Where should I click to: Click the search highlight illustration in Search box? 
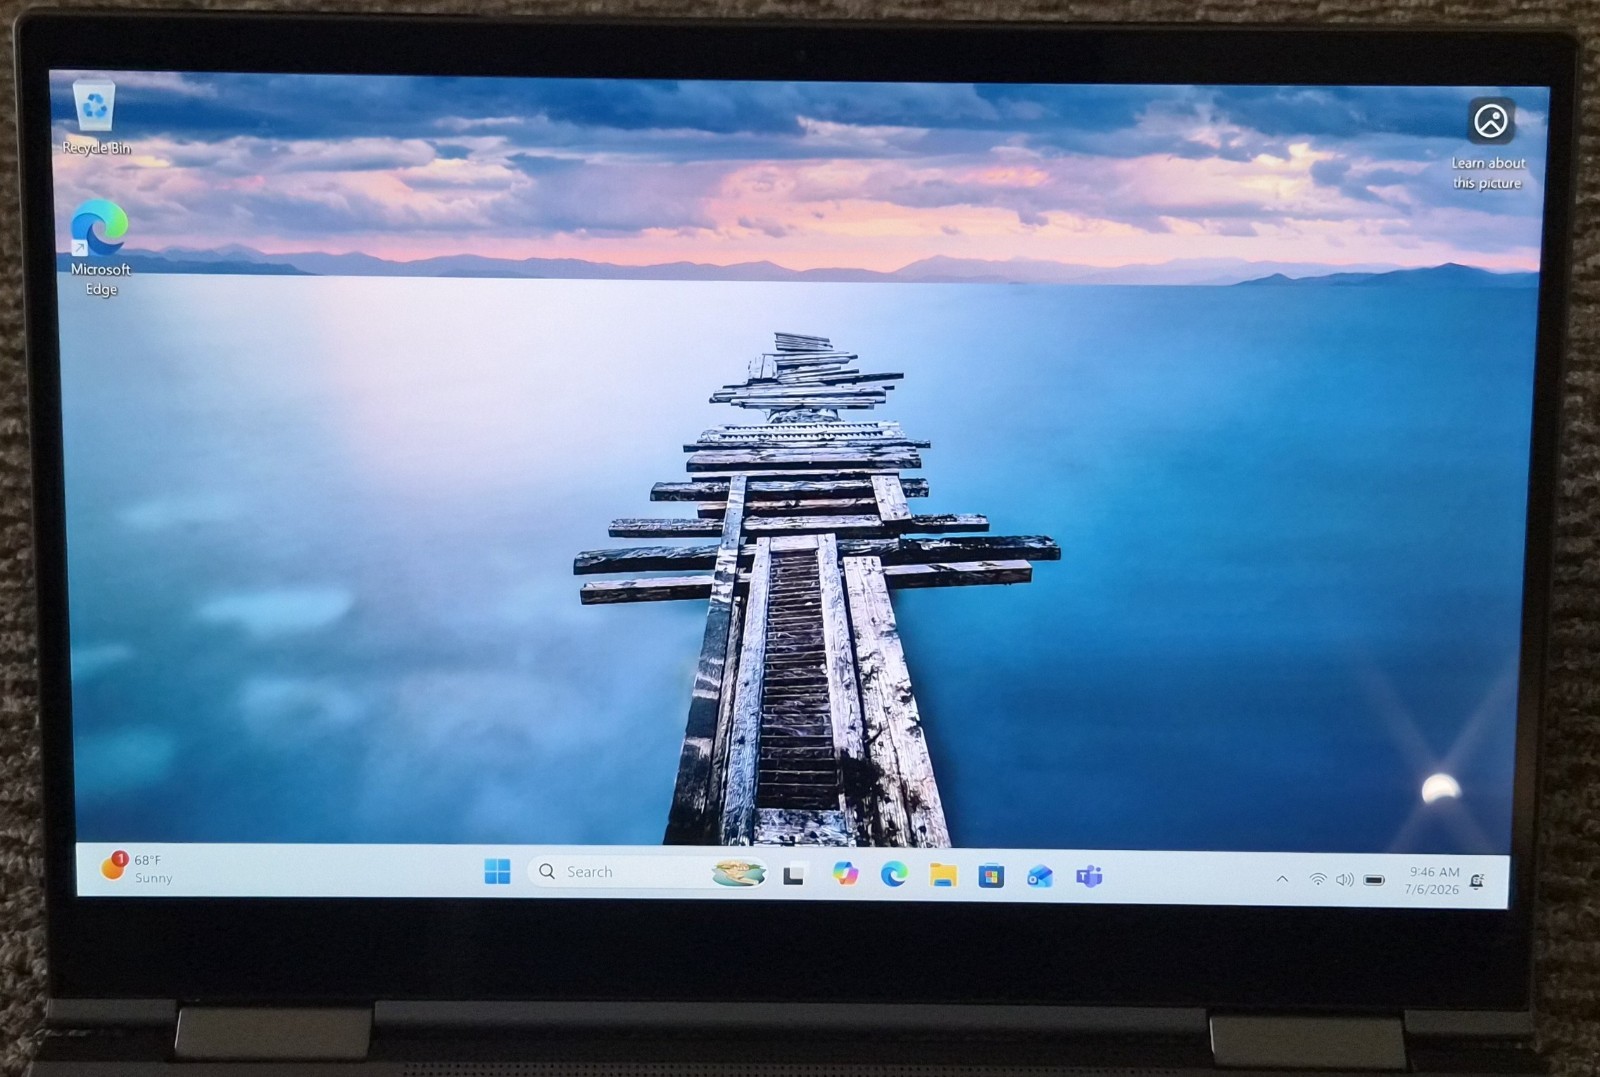738,873
